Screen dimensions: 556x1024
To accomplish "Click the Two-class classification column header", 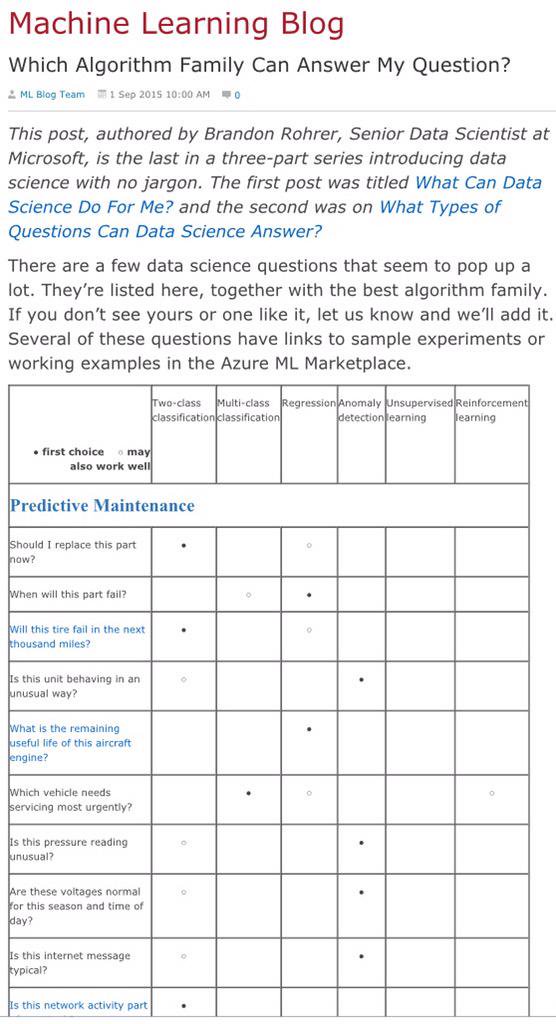I will [183, 411].
